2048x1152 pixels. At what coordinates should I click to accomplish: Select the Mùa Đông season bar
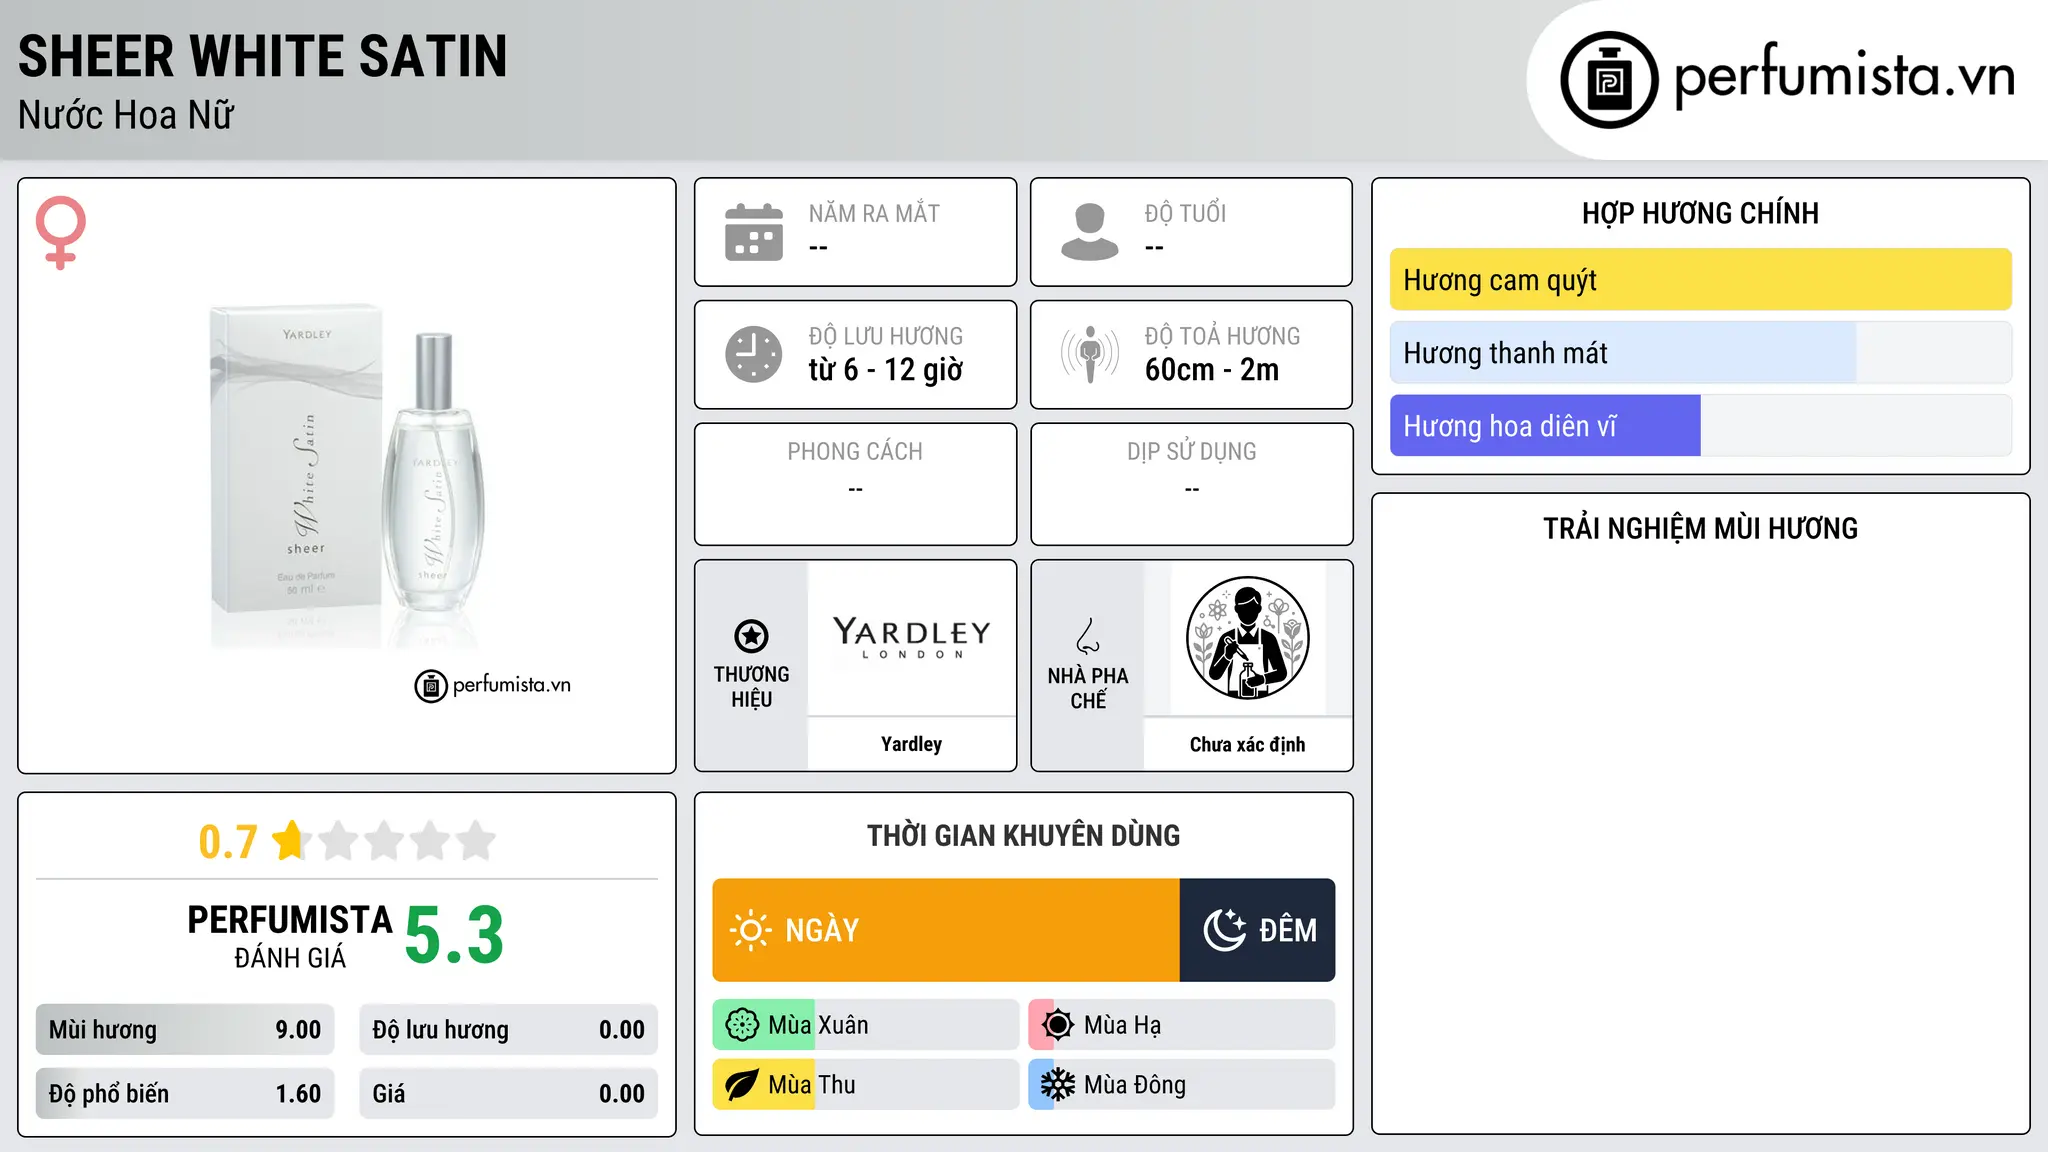pyautogui.click(x=1182, y=1085)
